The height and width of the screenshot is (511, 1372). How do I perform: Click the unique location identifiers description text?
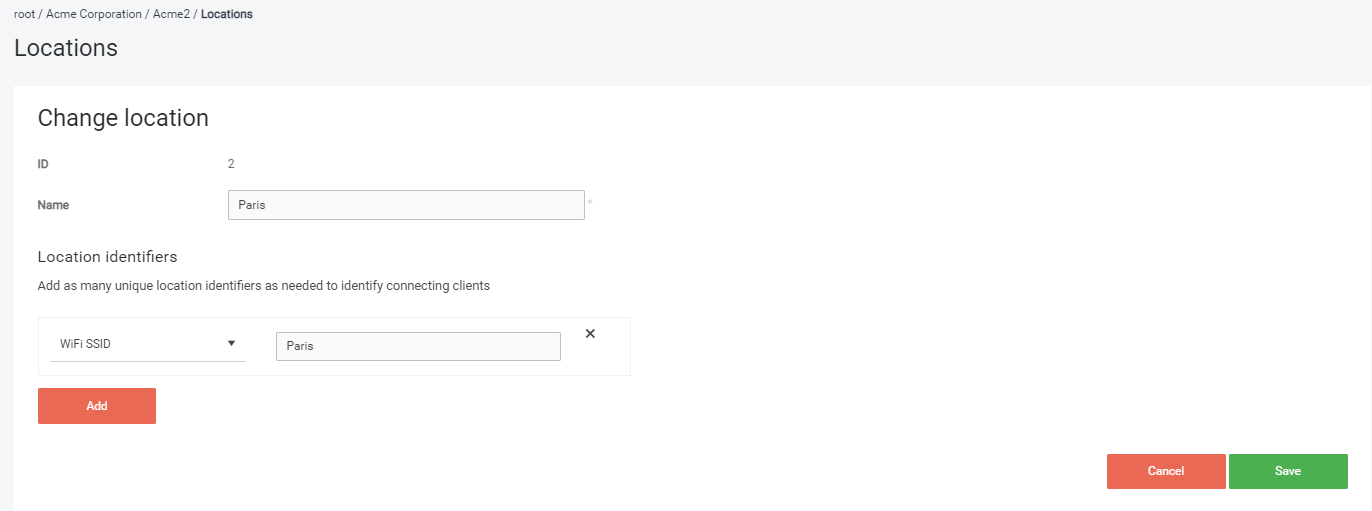264,286
